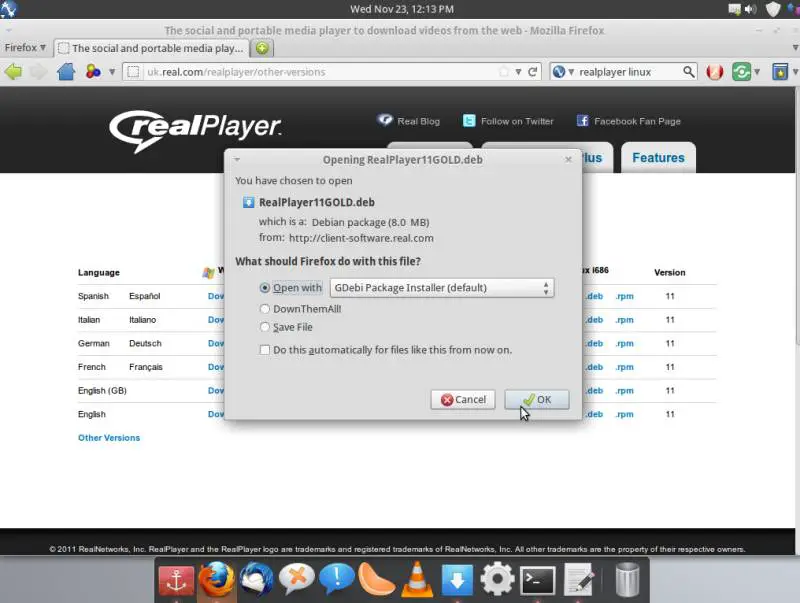Open the URL bar history dropdown arrow
Screen dimensions: 800x603
click(518, 72)
